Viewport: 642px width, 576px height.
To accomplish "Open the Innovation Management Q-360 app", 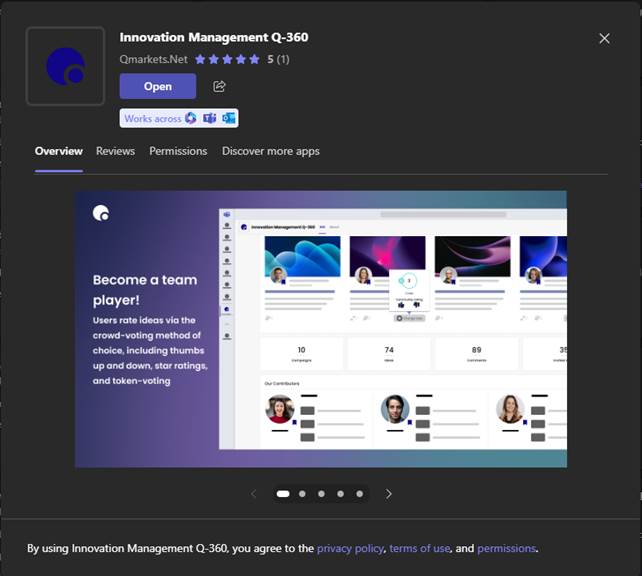I will tap(158, 86).
